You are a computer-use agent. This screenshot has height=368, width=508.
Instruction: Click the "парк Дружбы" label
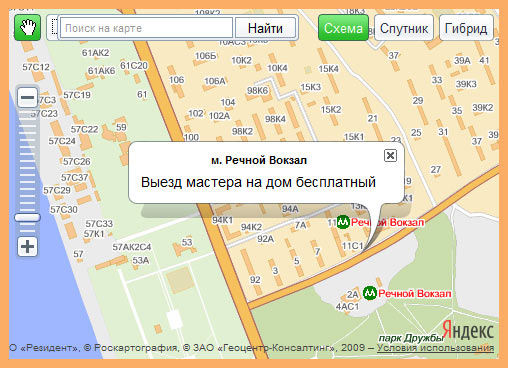411,338
